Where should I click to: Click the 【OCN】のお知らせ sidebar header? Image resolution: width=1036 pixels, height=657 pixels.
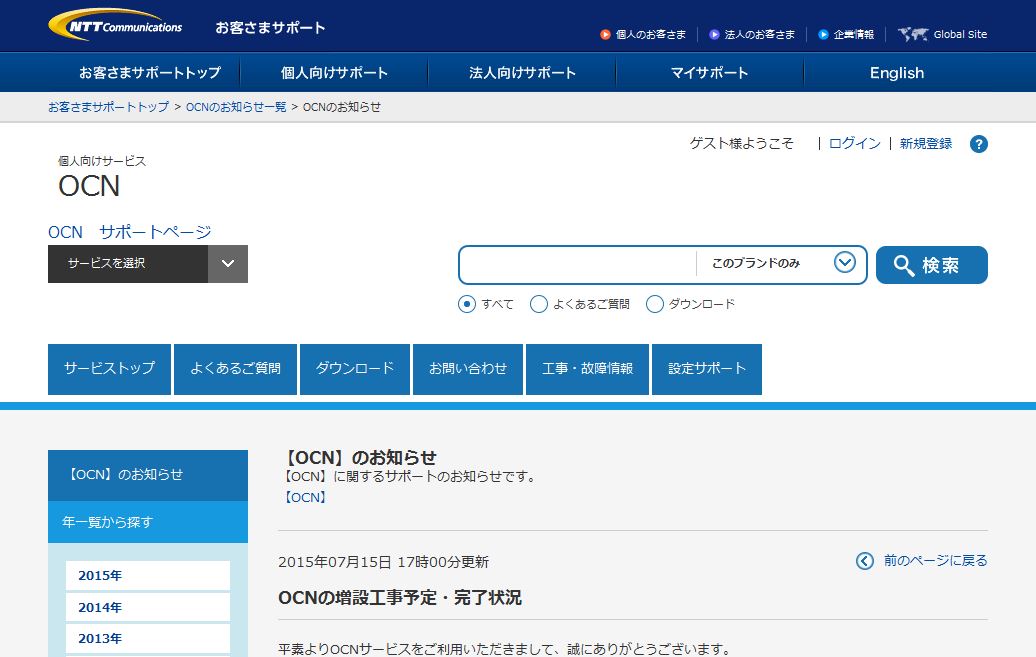click(148, 475)
